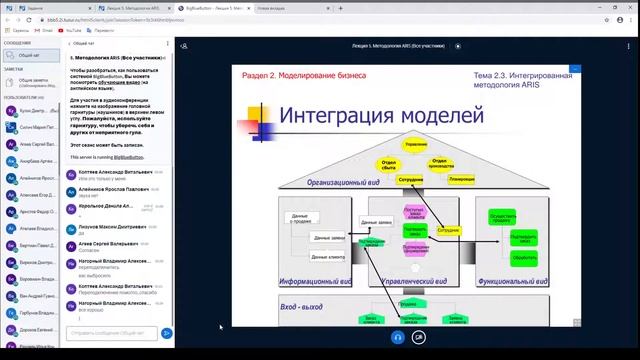
Task: Click the lecture title above the presentation
Action: [398, 46]
